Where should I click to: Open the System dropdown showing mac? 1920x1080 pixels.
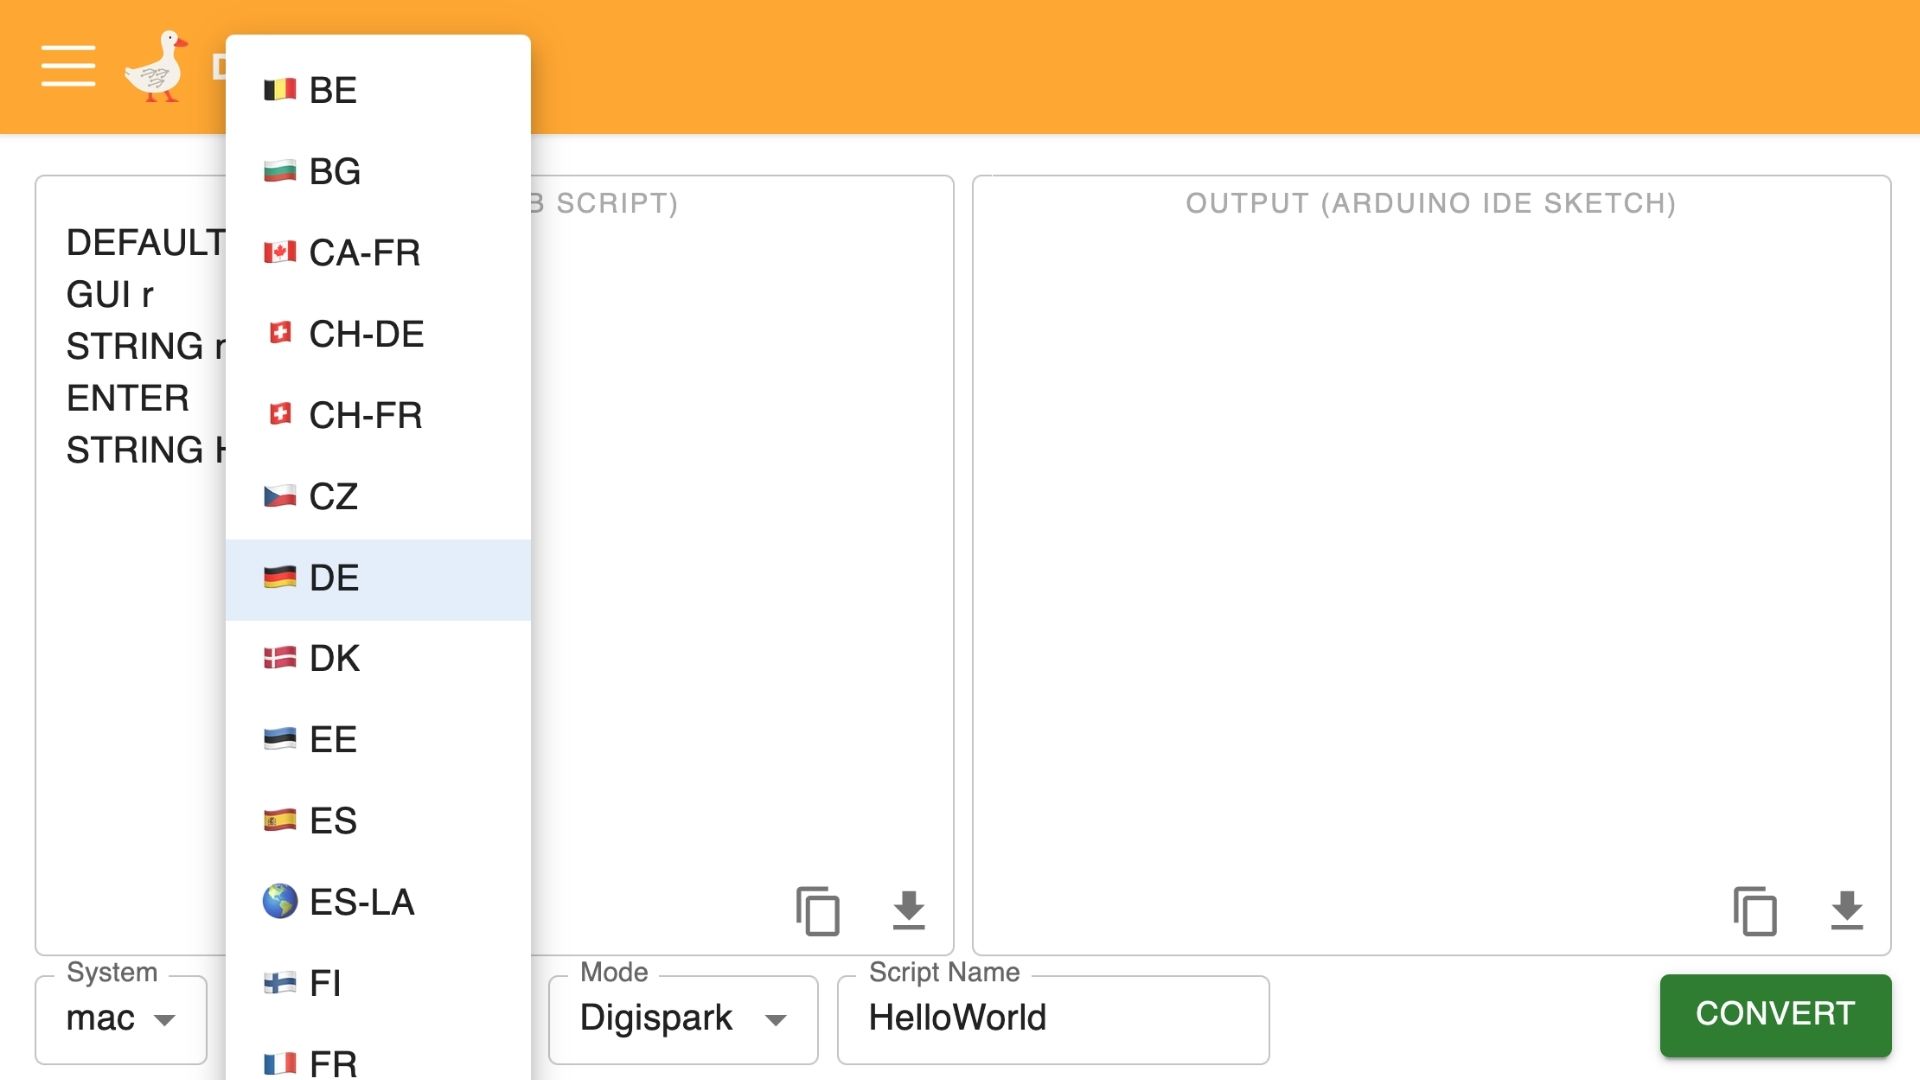pyautogui.click(x=121, y=1019)
